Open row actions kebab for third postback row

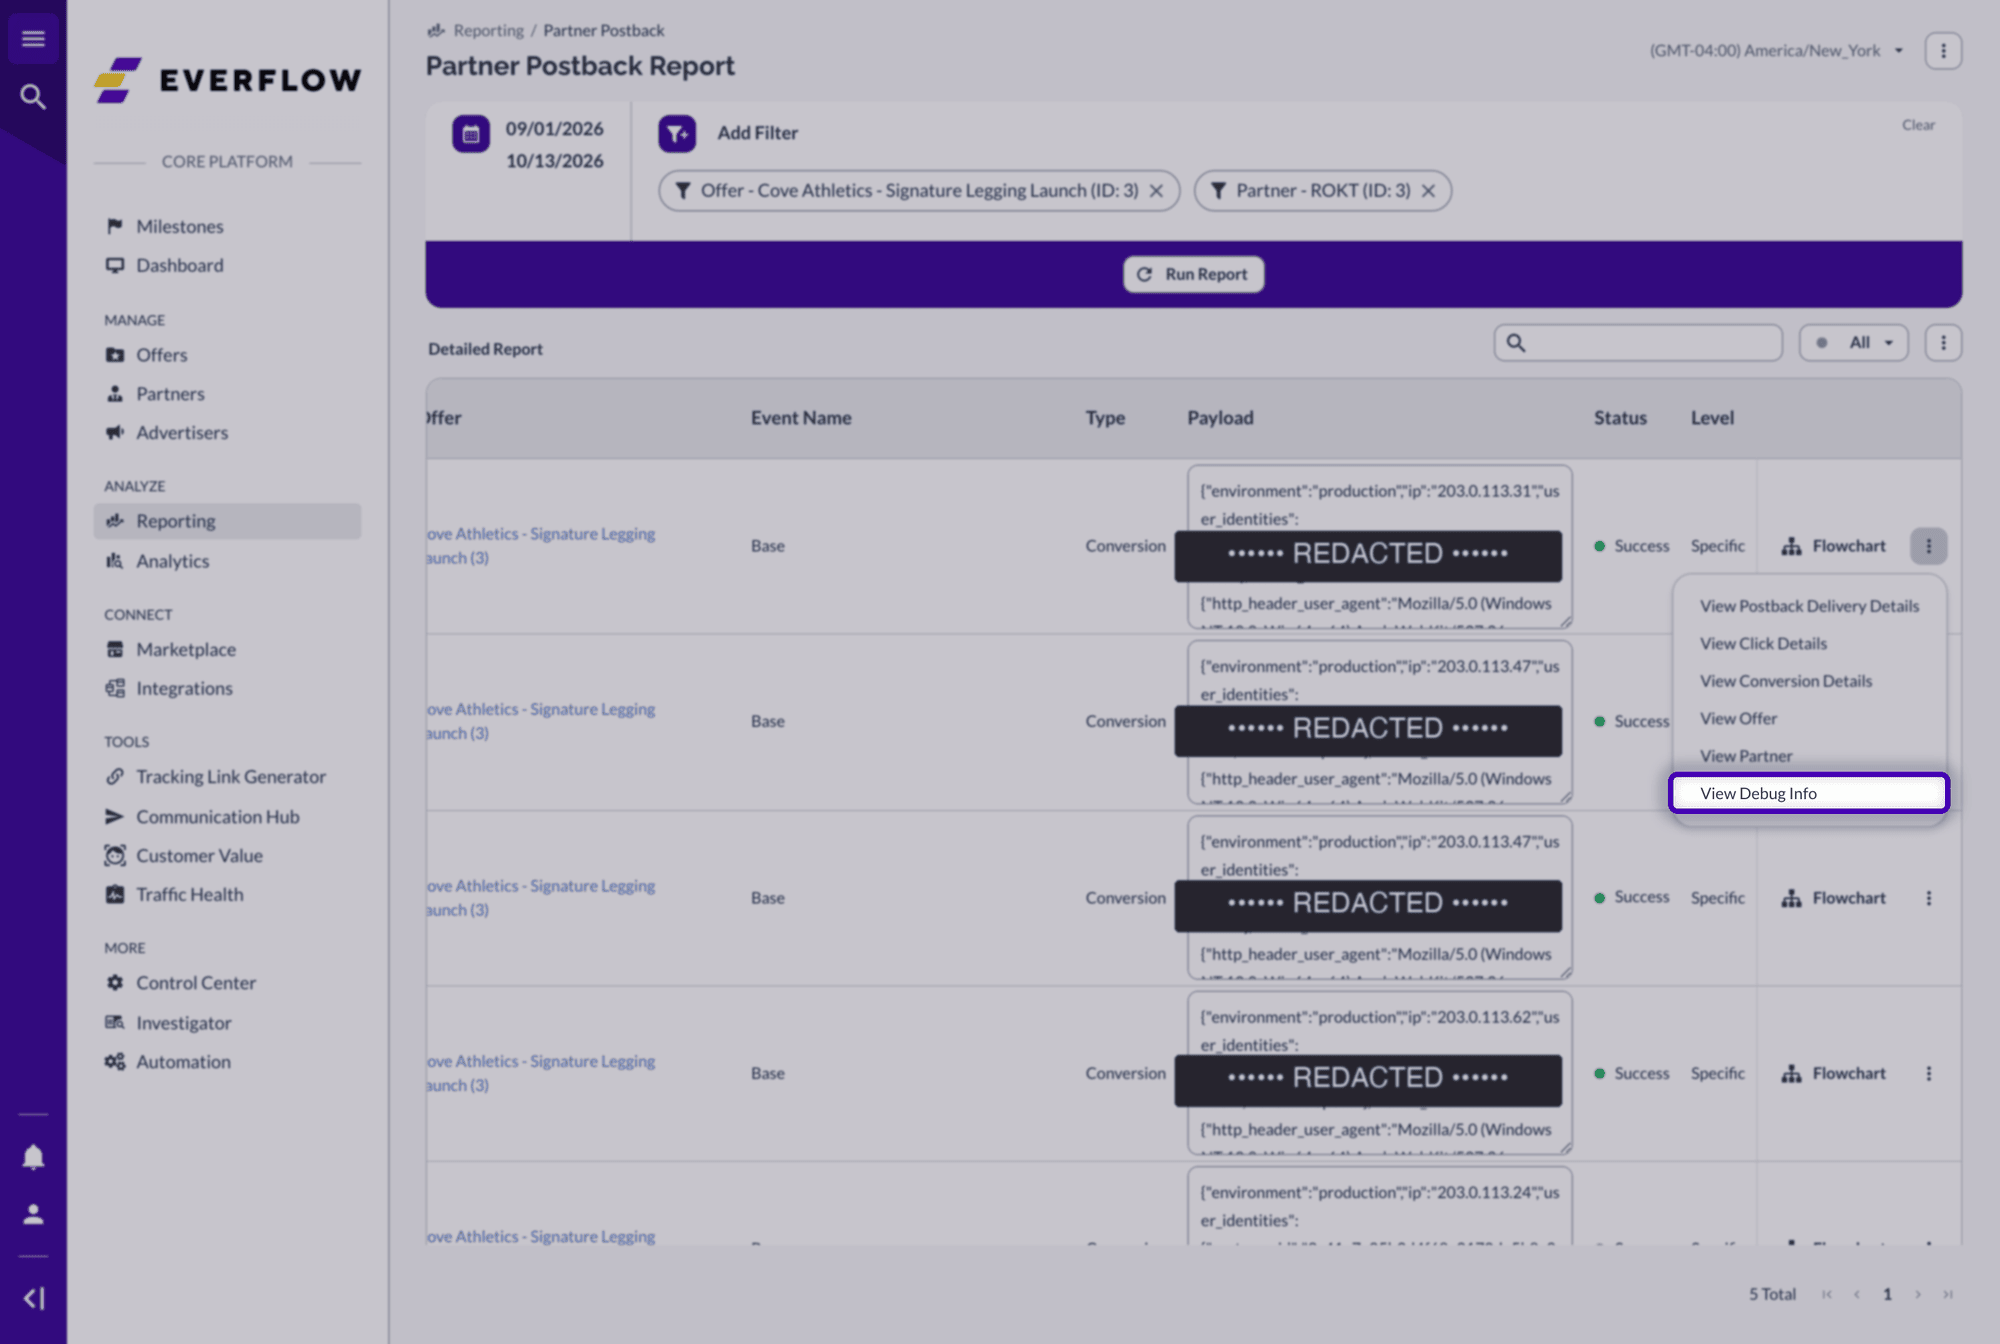pyautogui.click(x=1929, y=898)
